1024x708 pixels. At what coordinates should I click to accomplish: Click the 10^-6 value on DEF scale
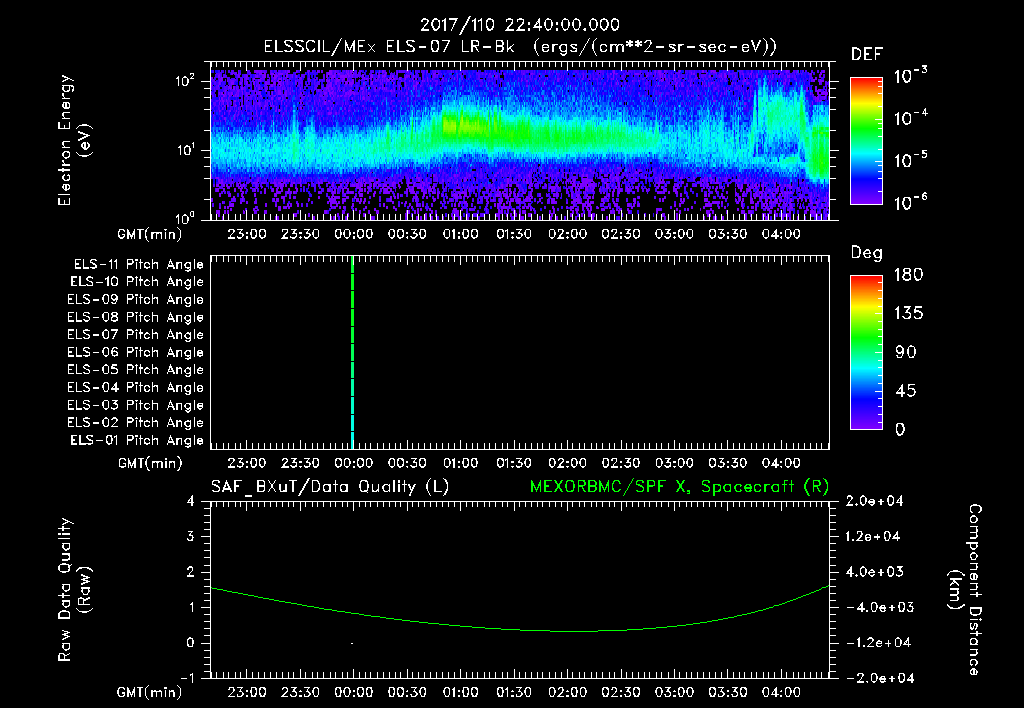point(911,202)
